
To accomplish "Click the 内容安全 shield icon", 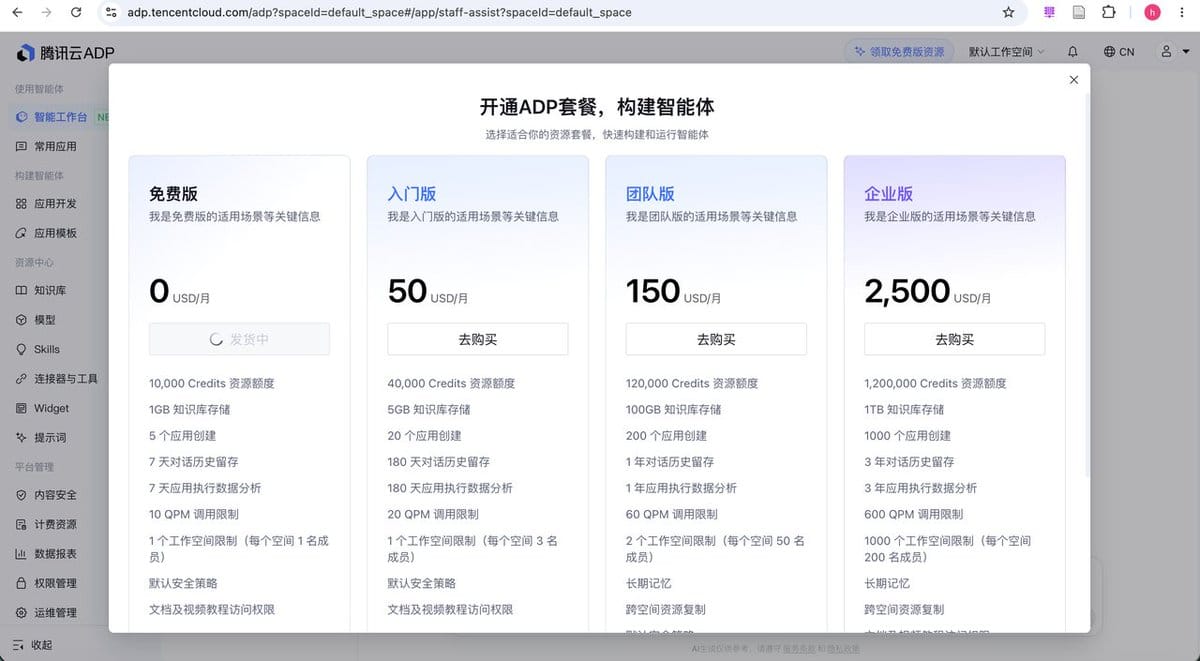I will tap(21, 495).
